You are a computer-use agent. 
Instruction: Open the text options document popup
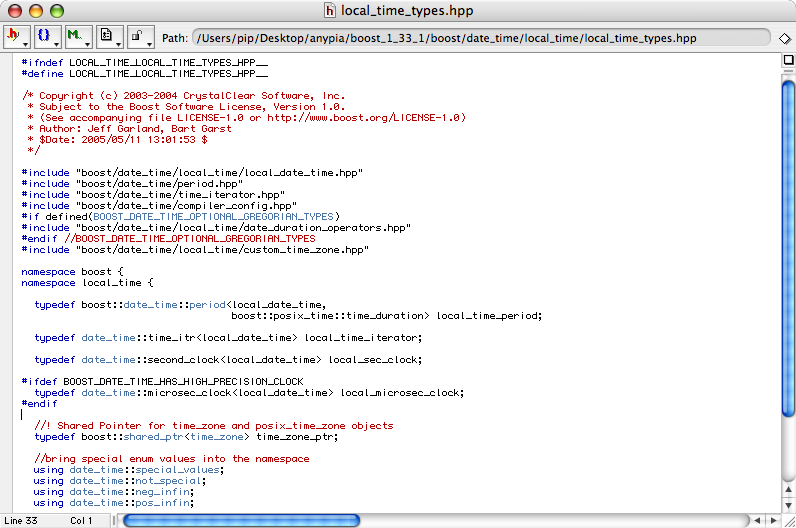pyautogui.click(x=110, y=37)
